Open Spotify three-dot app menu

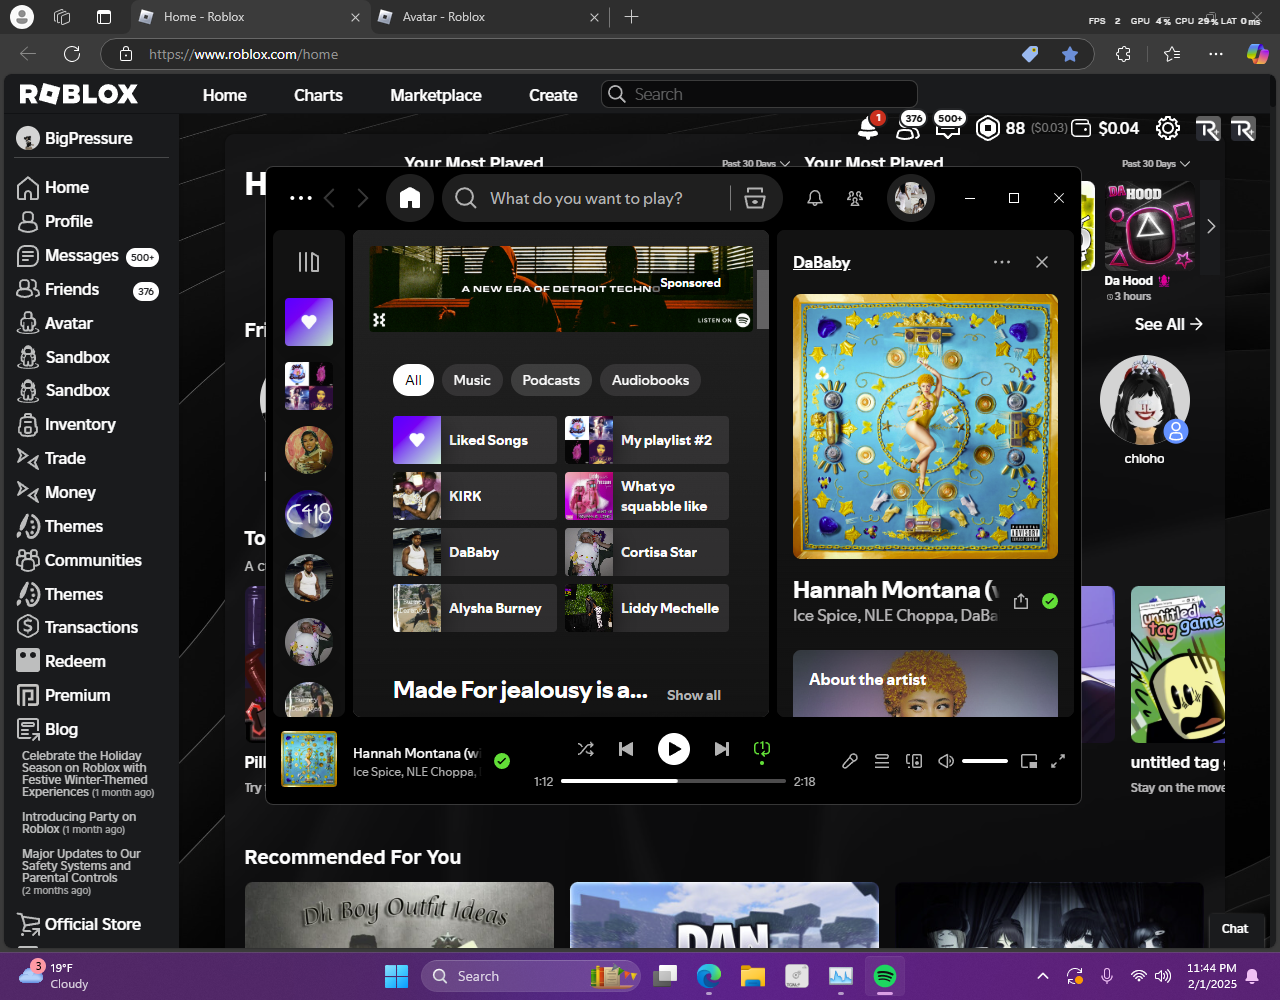(301, 198)
